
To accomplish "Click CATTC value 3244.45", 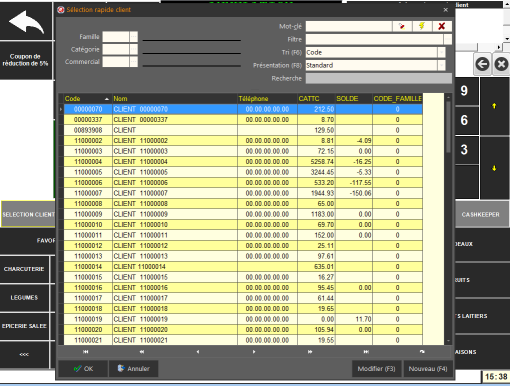I will (x=322, y=172).
